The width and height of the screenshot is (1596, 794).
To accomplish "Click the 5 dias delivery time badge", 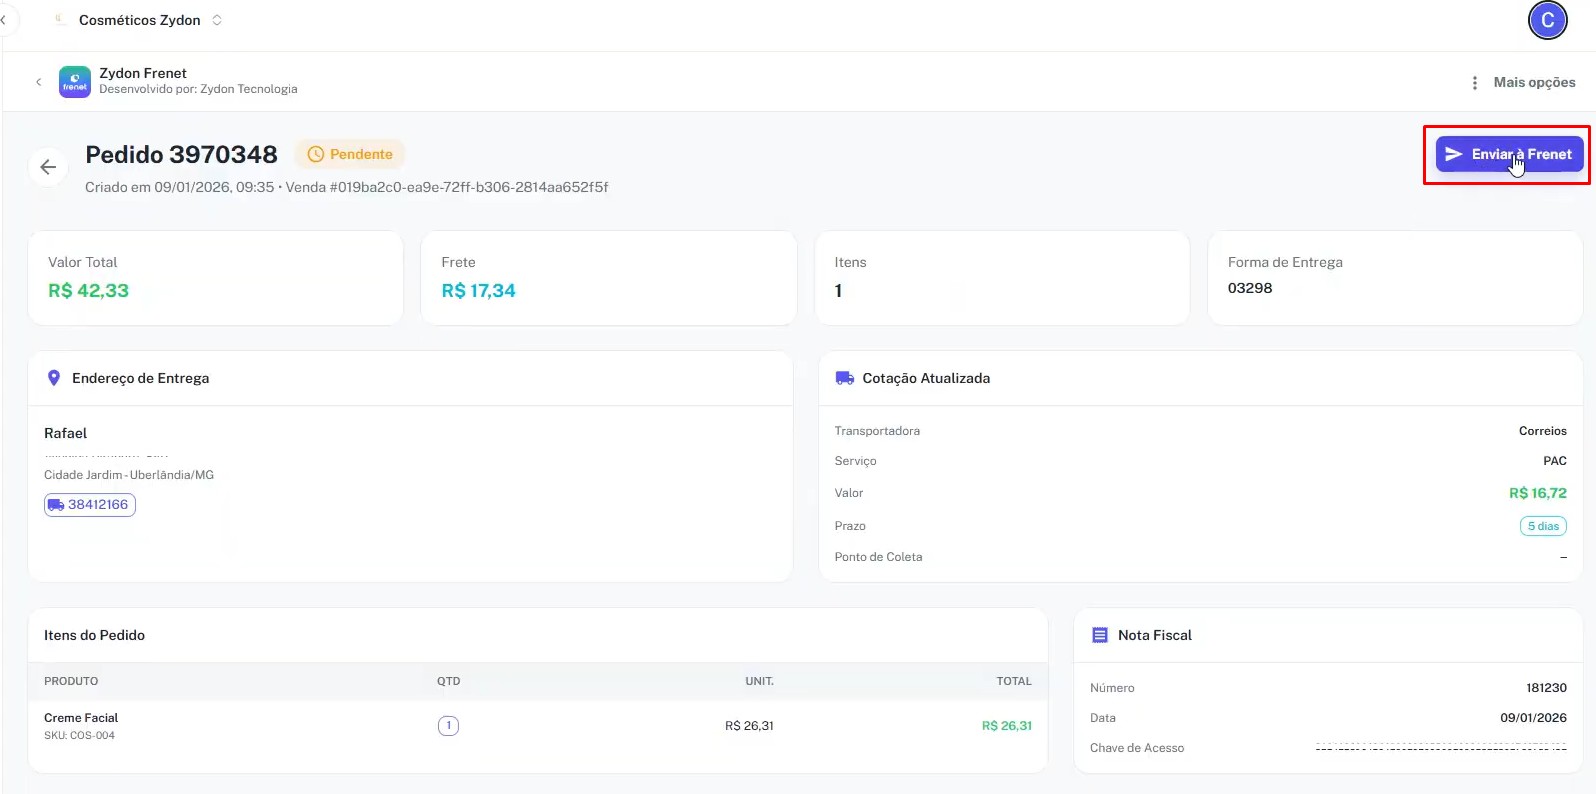I will click(x=1542, y=526).
